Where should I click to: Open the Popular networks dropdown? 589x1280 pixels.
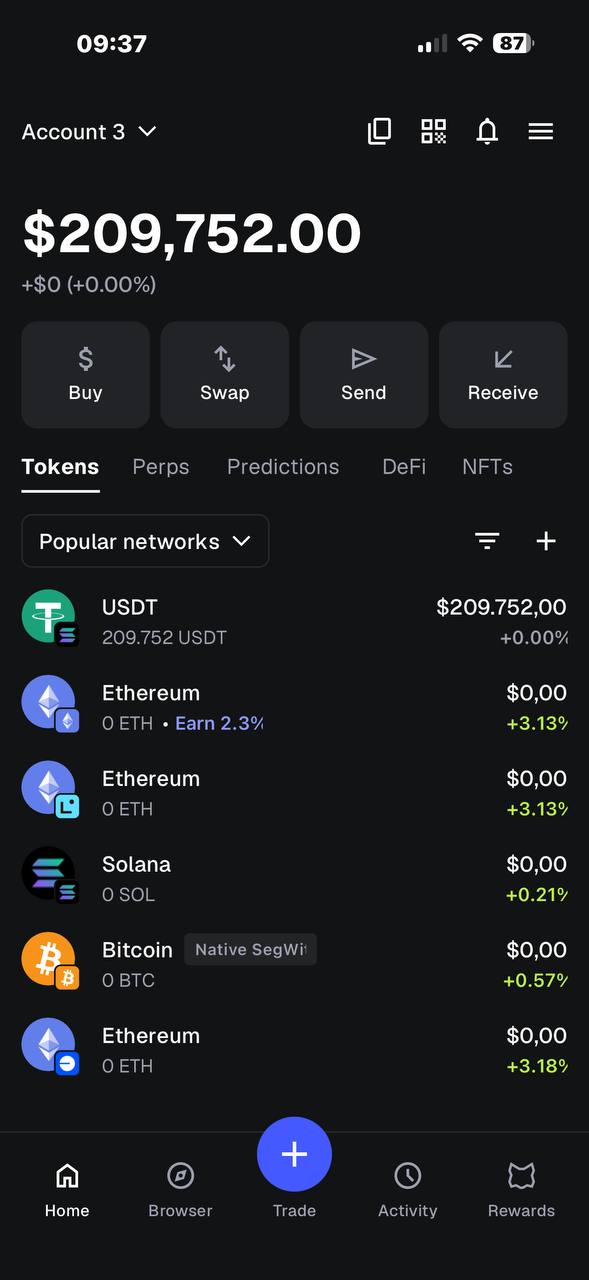(x=145, y=541)
